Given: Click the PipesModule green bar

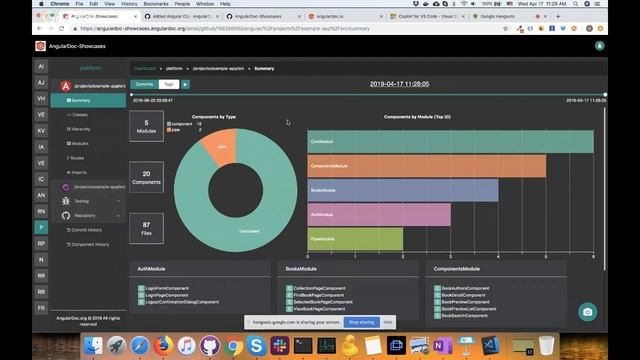Looking at the screenshot, I should [355, 239].
